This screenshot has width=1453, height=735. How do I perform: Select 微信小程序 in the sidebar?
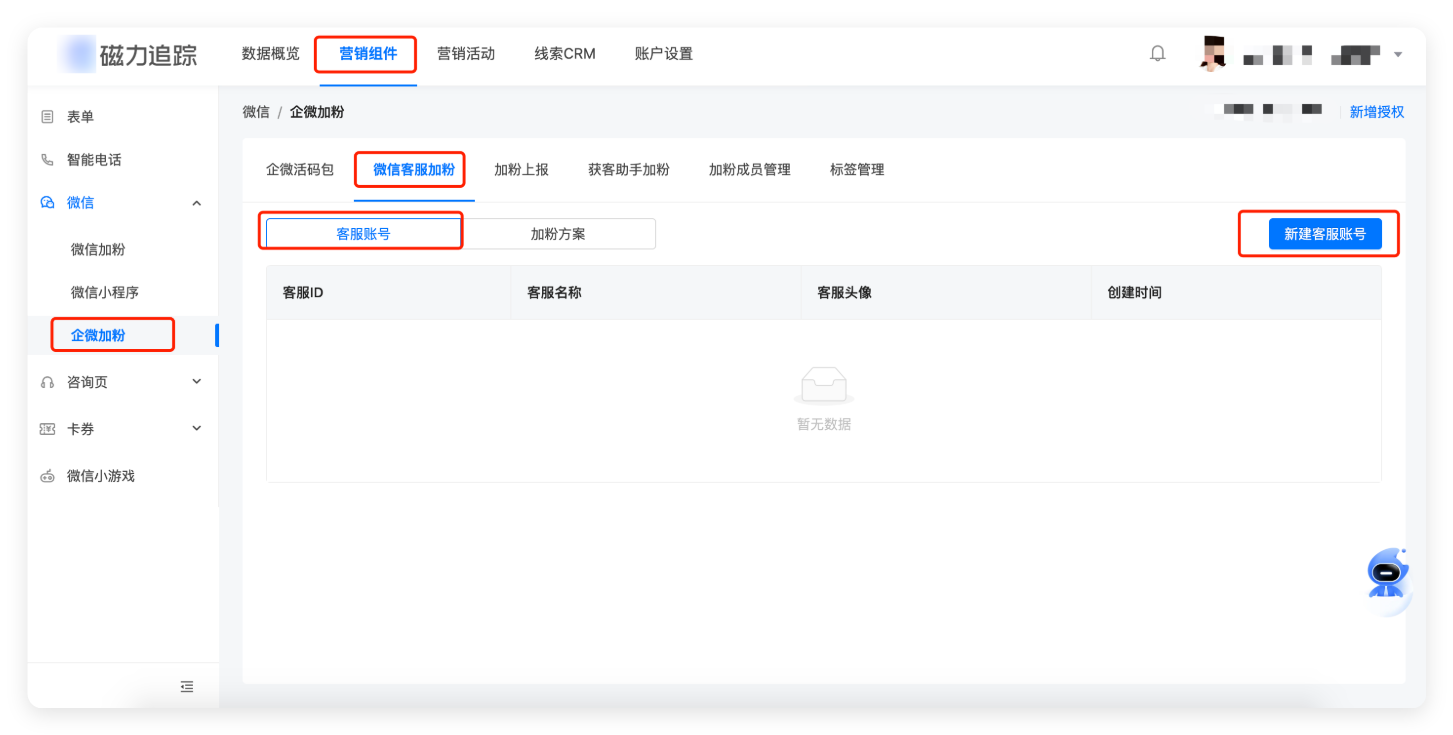[x=105, y=293]
